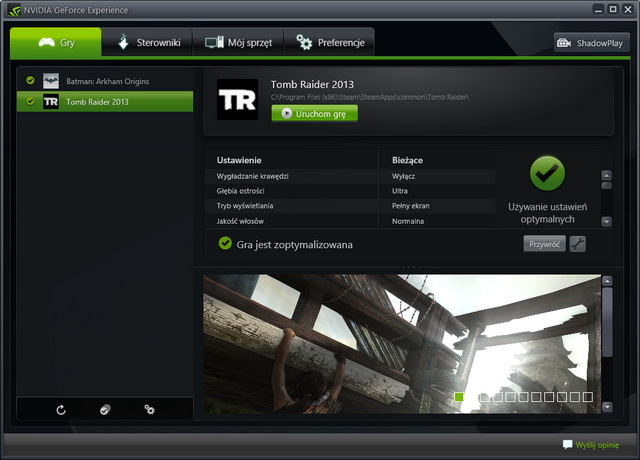This screenshot has width=640, height=460.
Task: Click the TR icon in the game list
Action: tap(51, 102)
